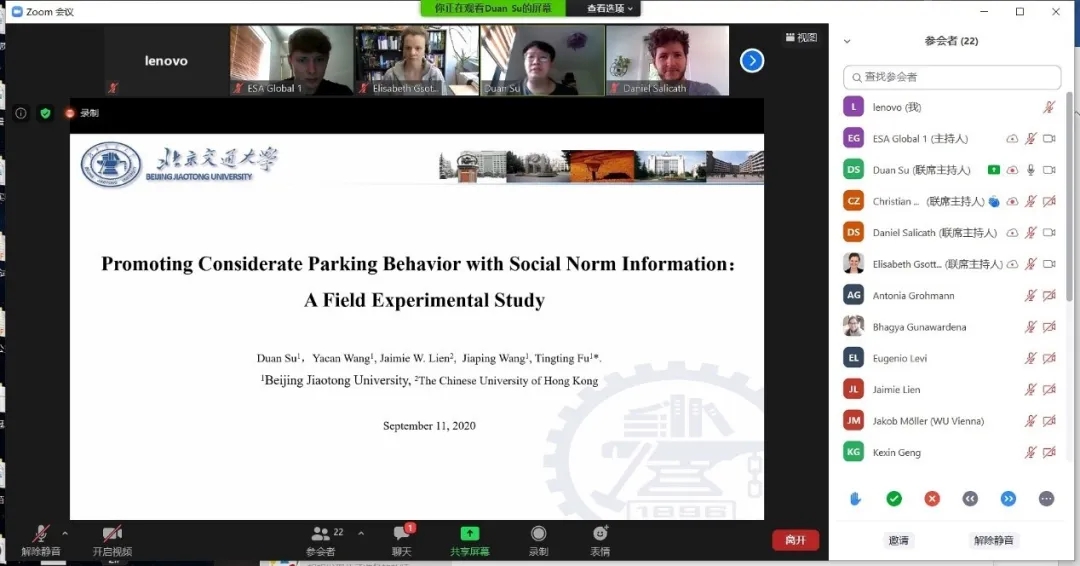Screen dimensions: 1080x566
Task: Select Daniel Salicath video thumbnail
Action: tap(667, 61)
